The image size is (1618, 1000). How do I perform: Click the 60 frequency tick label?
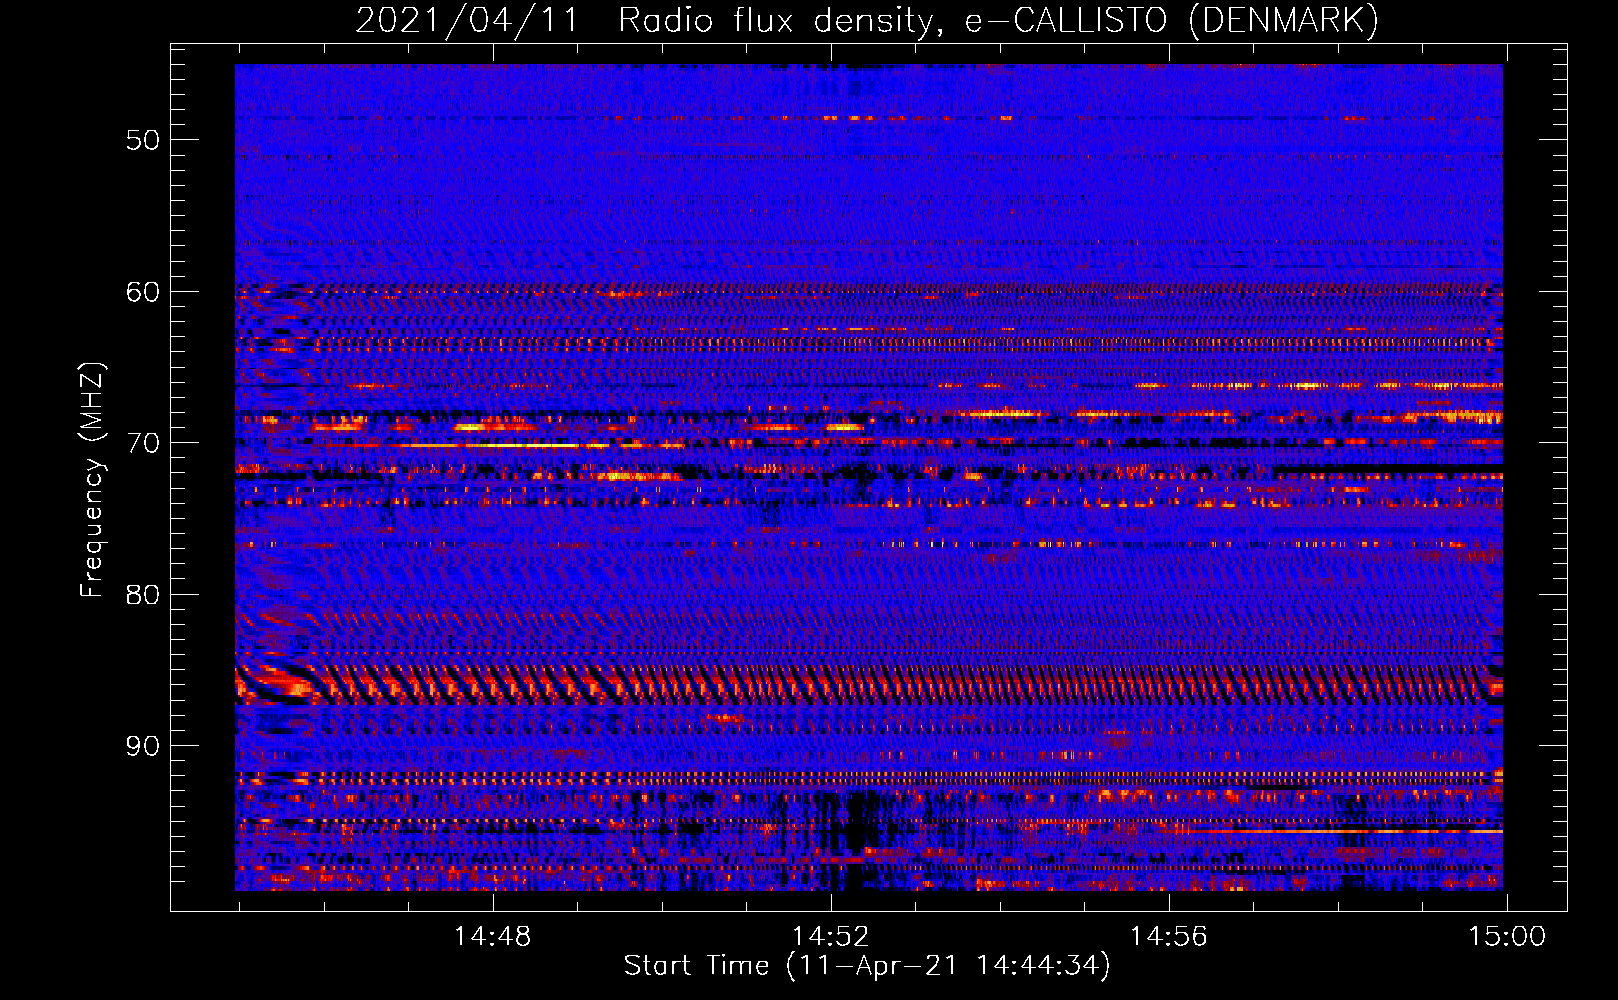(x=142, y=292)
